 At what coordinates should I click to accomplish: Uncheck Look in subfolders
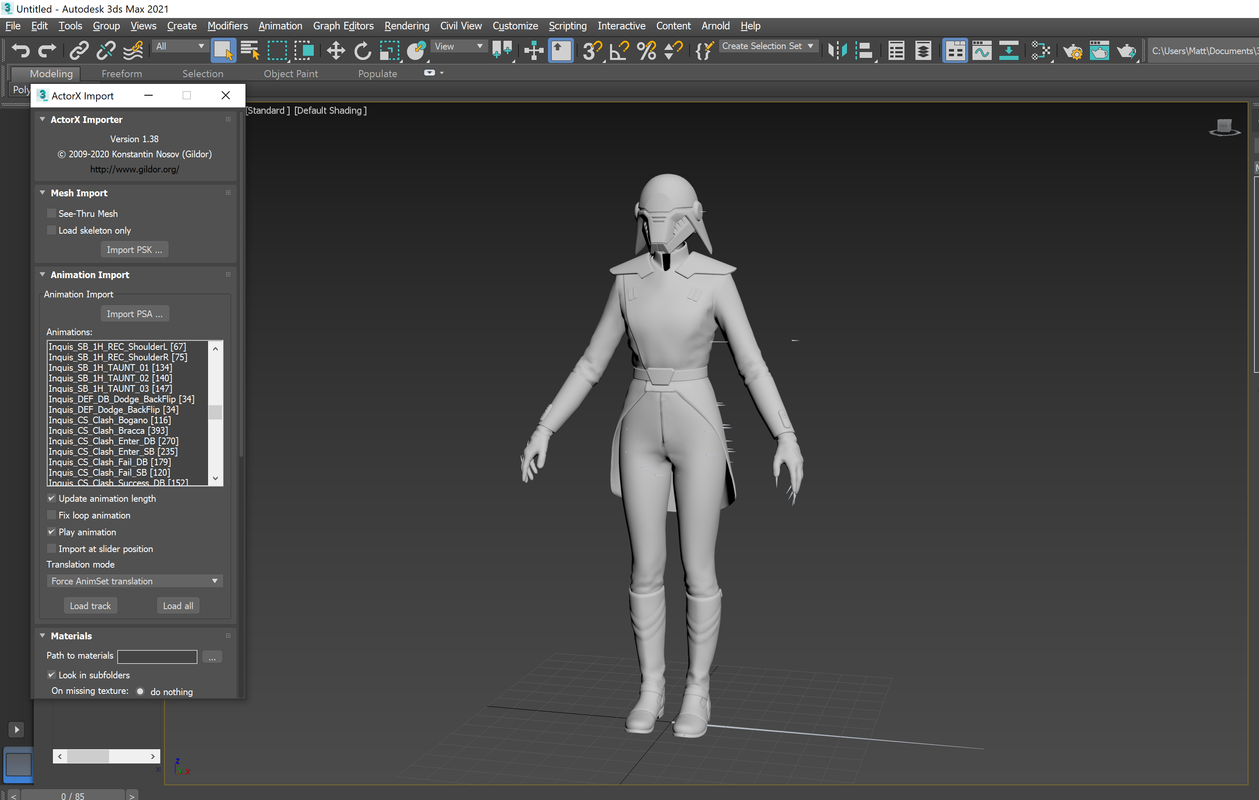click(52, 675)
